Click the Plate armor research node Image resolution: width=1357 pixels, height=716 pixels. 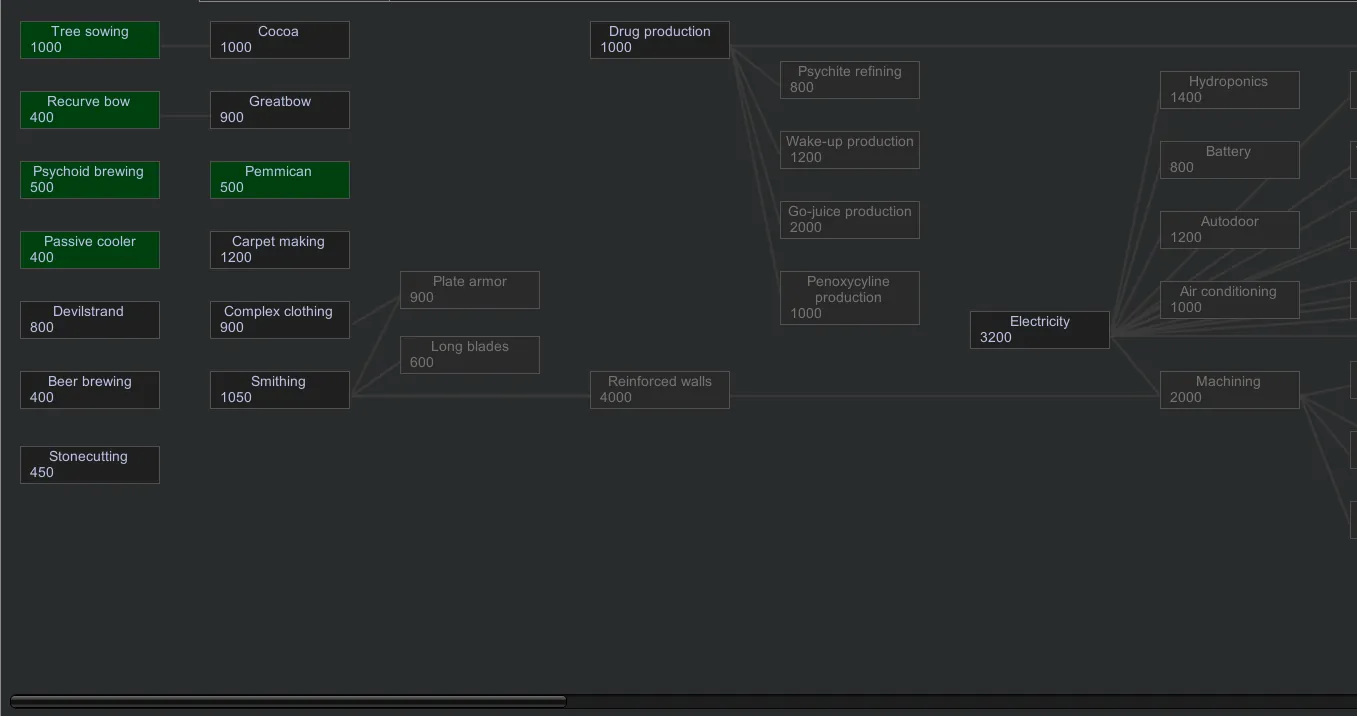(470, 290)
